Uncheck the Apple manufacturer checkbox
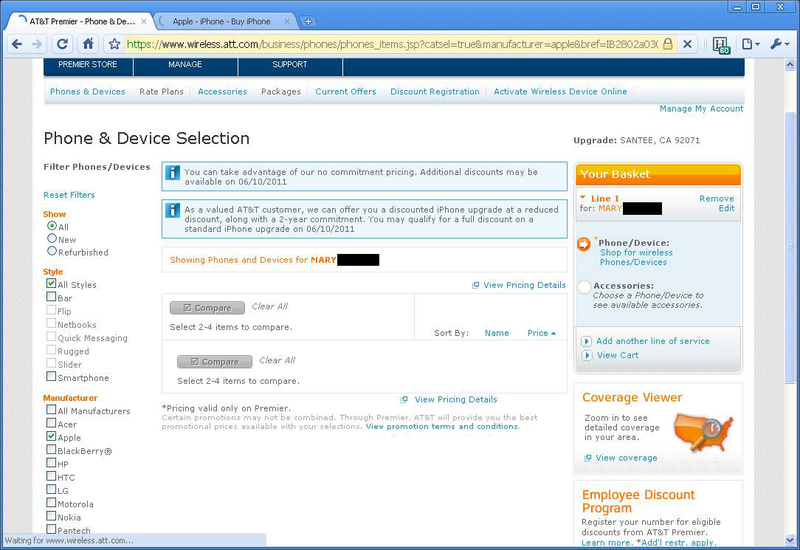 pyautogui.click(x=51, y=436)
